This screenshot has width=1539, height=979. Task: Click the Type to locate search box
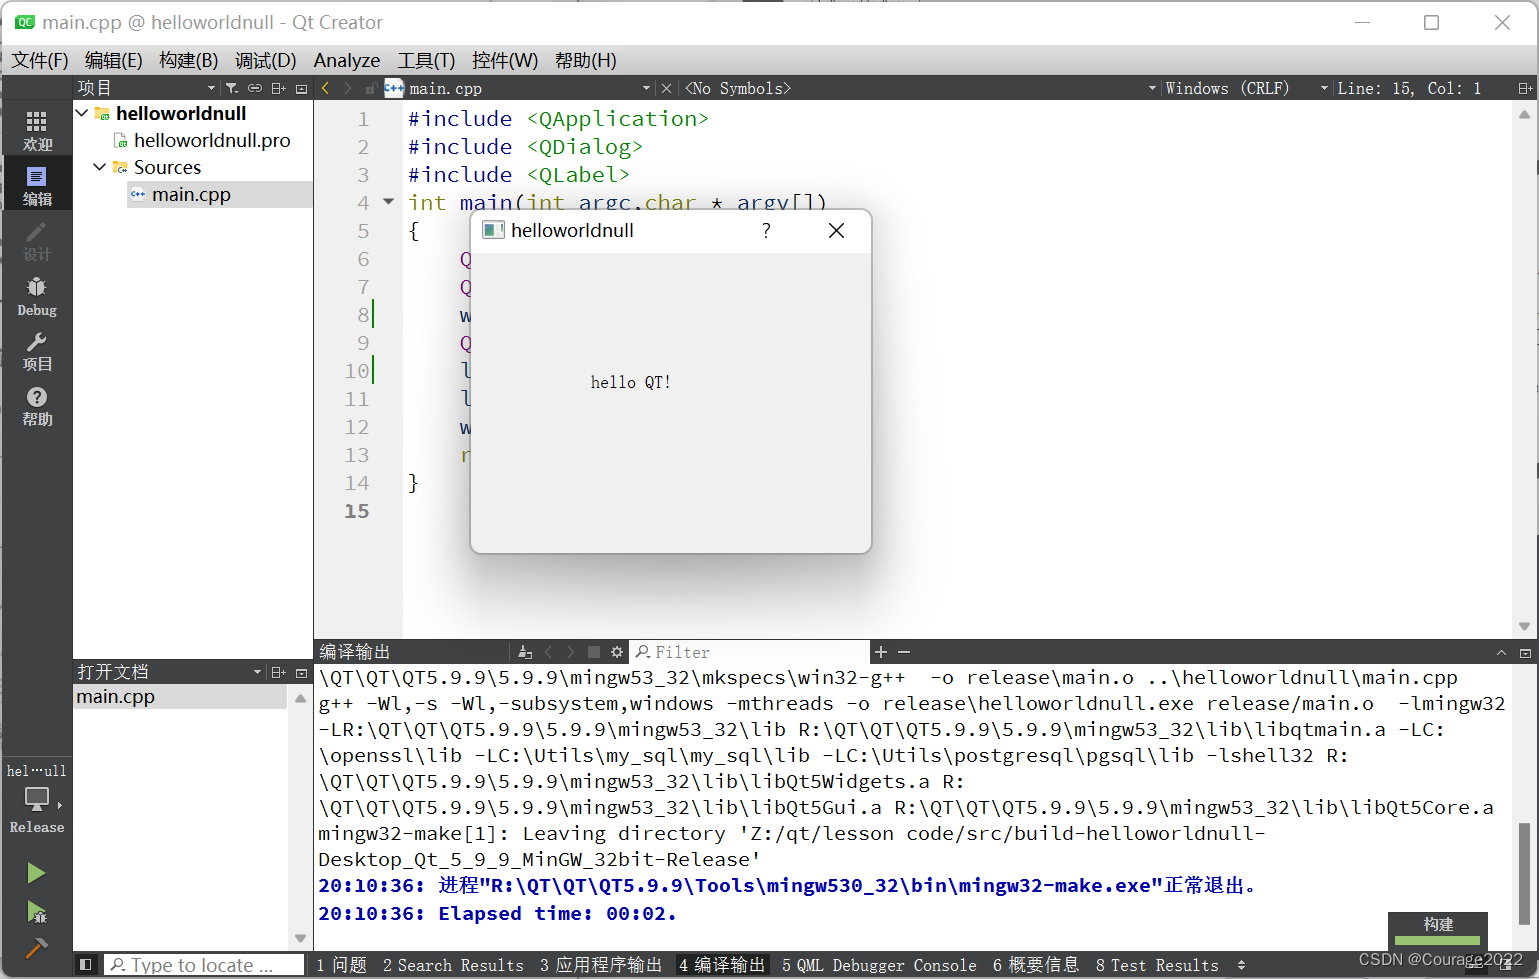click(204, 965)
